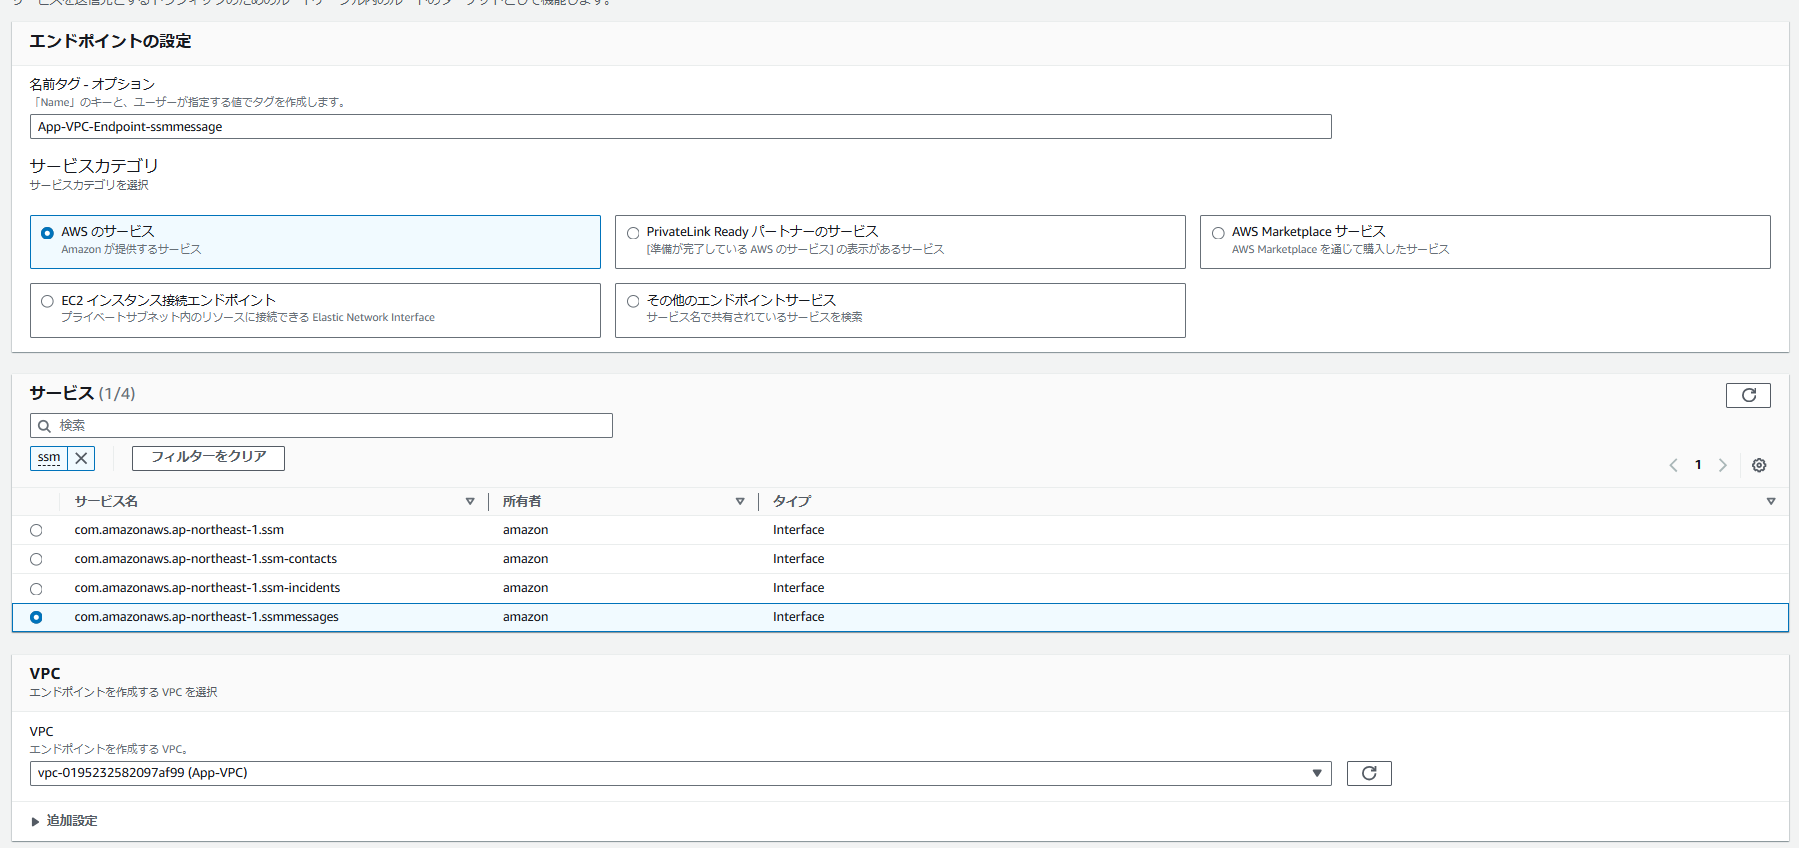Sort by 所有者 column arrow
1799x848 pixels.
pos(740,501)
